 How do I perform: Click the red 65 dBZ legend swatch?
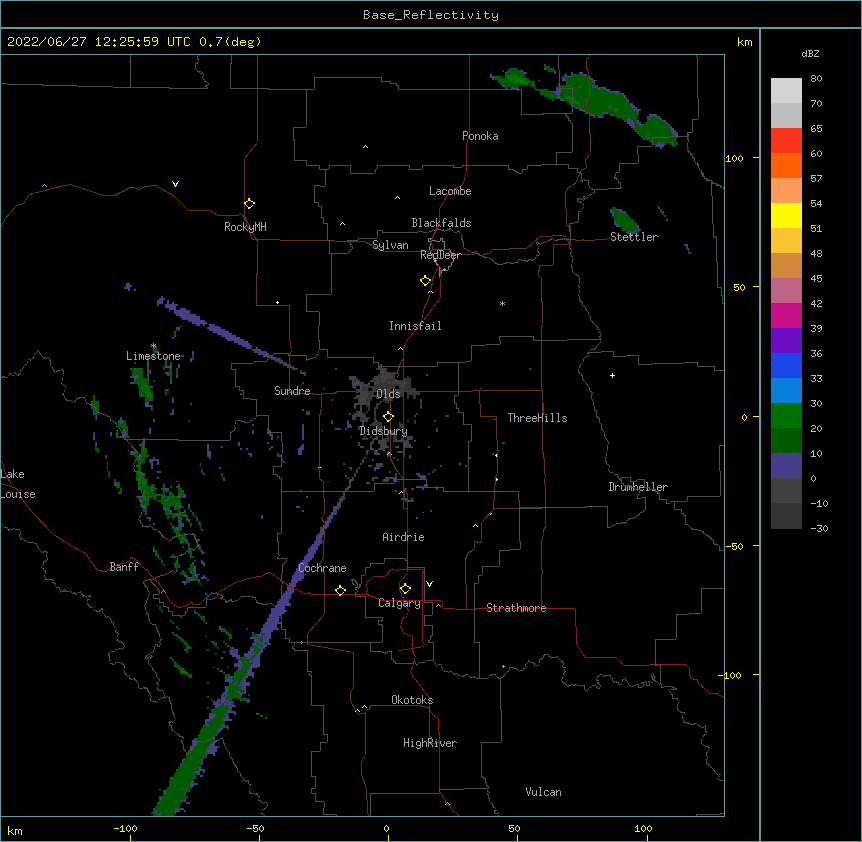click(x=786, y=140)
